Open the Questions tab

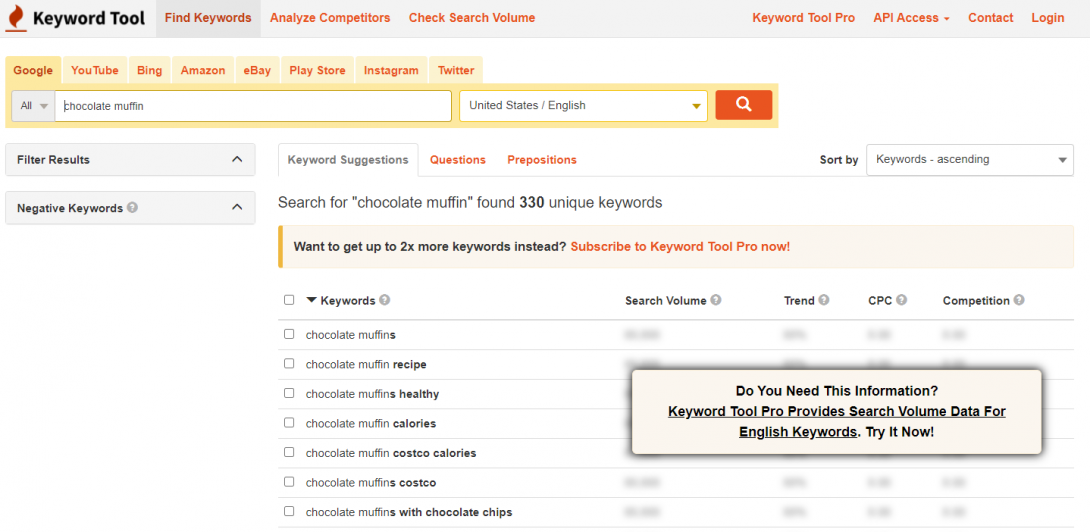click(x=457, y=160)
